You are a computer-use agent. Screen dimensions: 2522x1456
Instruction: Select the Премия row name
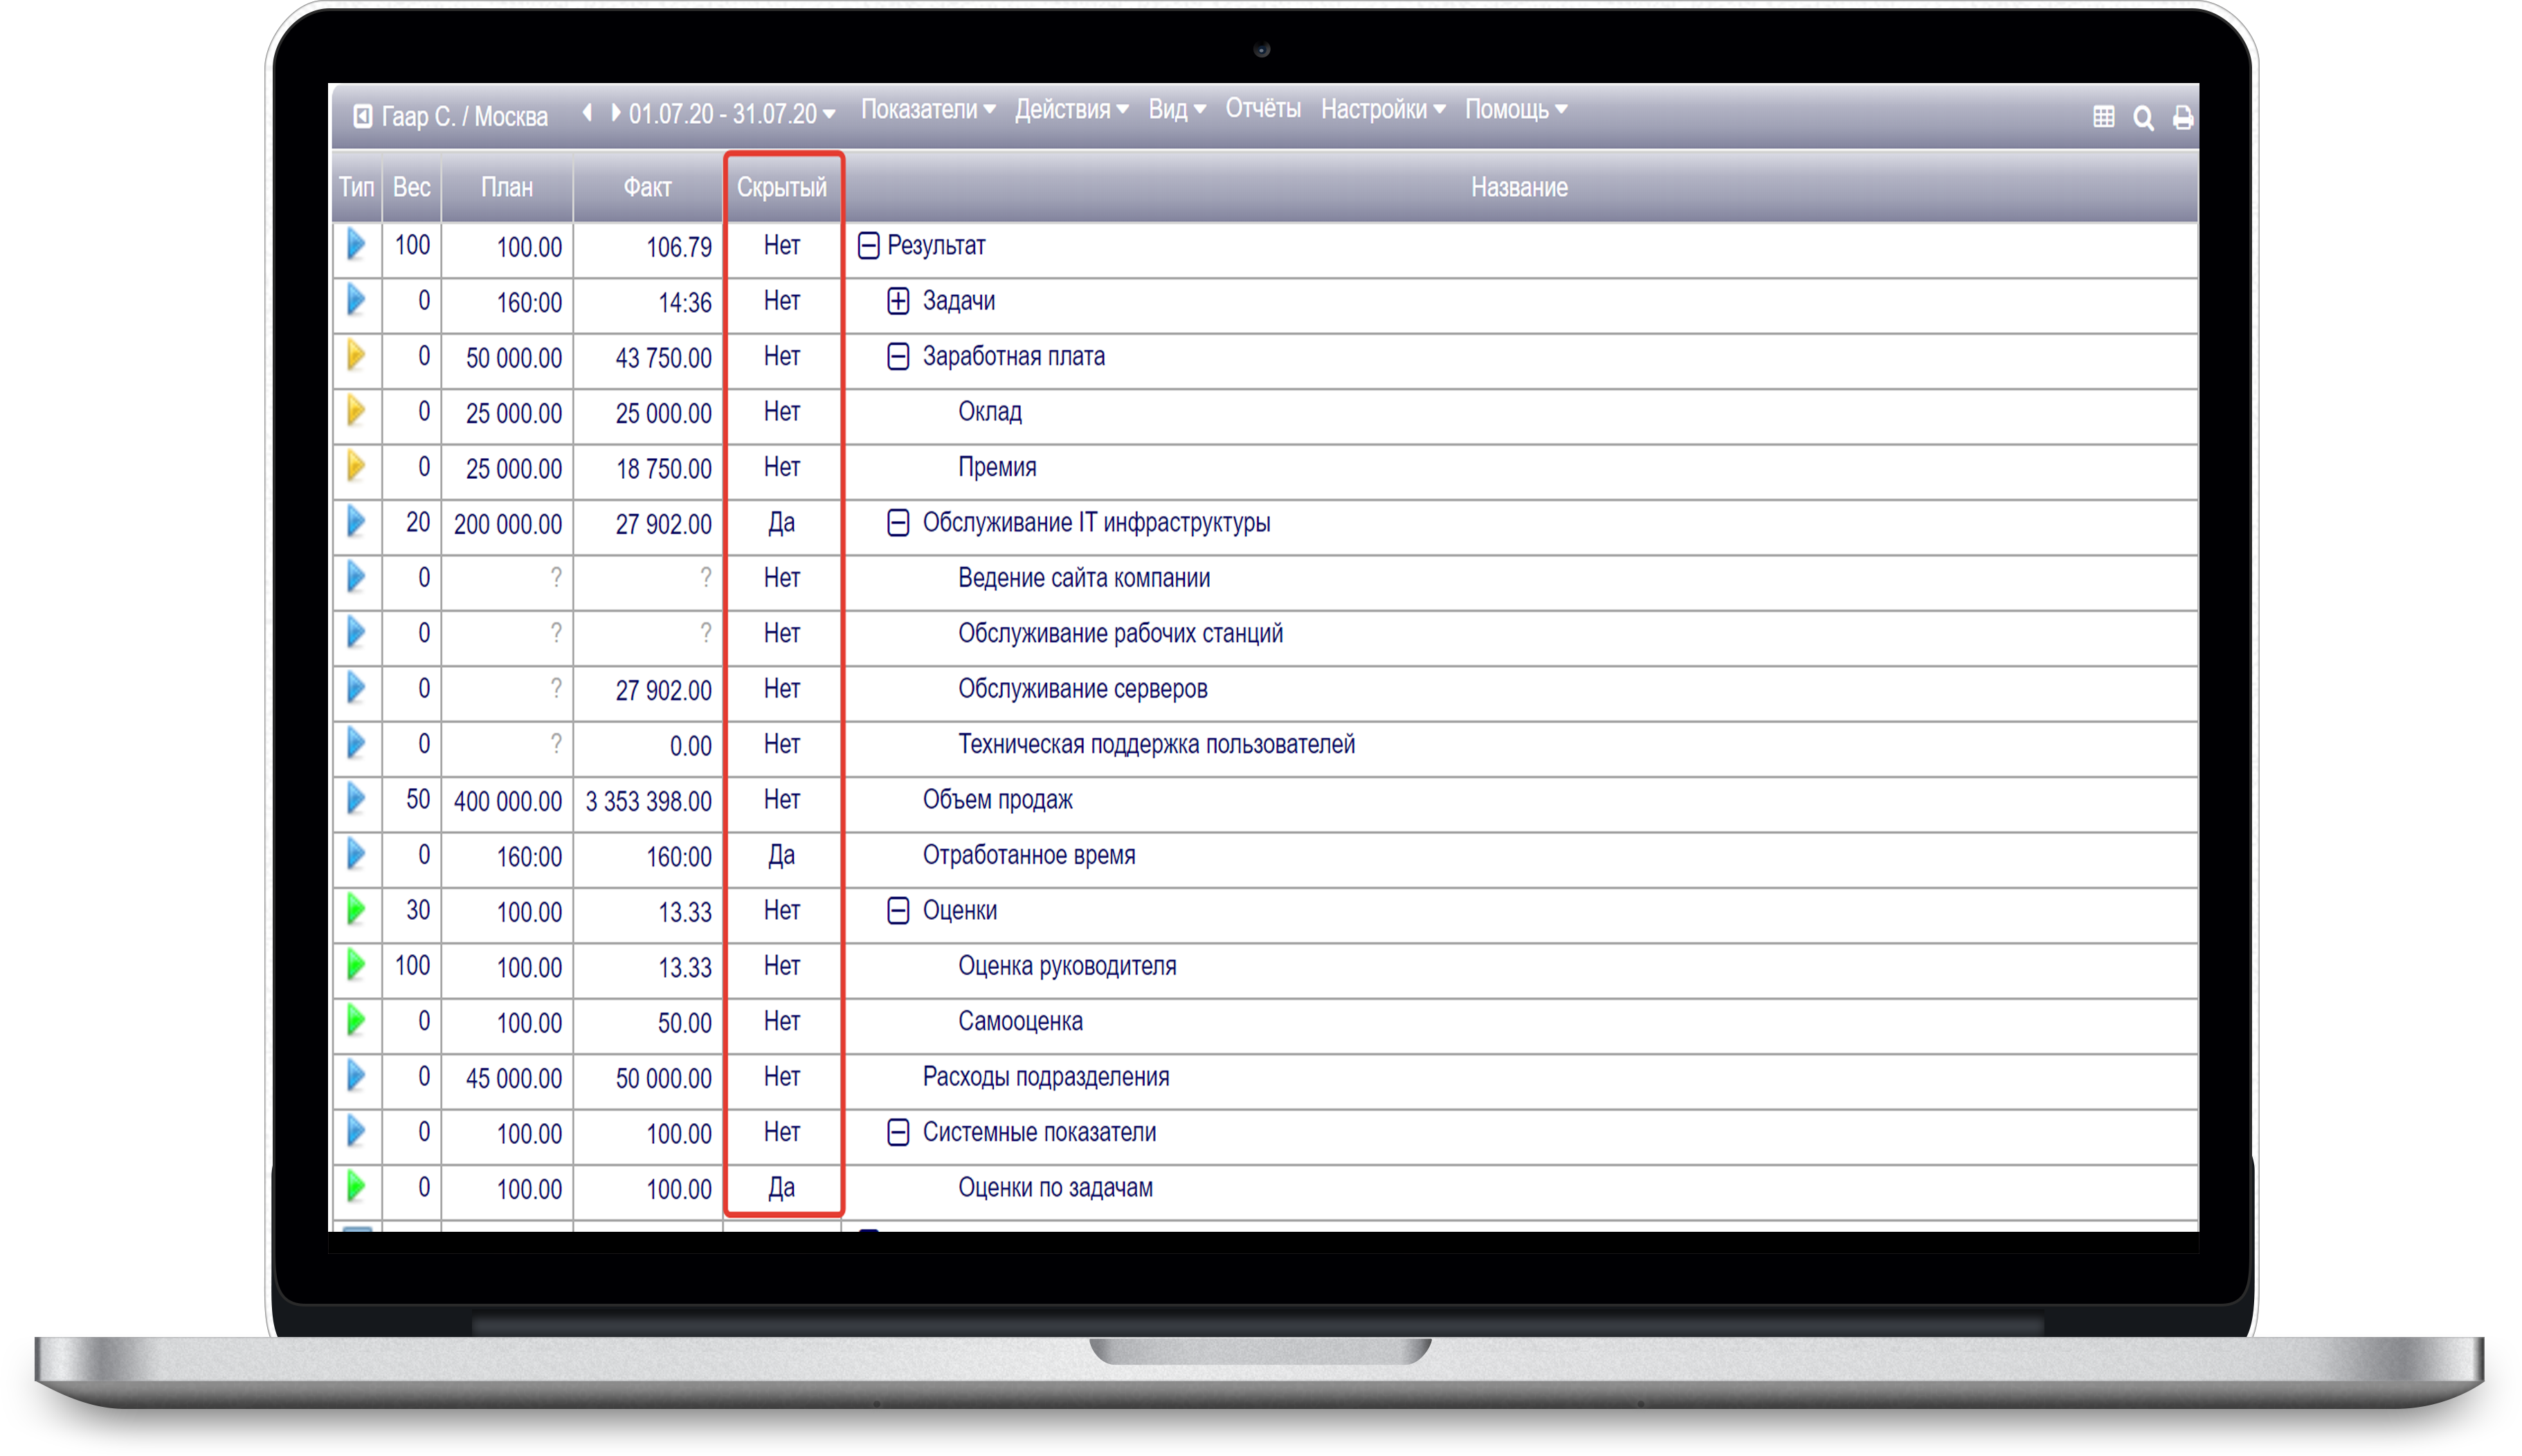tap(997, 467)
